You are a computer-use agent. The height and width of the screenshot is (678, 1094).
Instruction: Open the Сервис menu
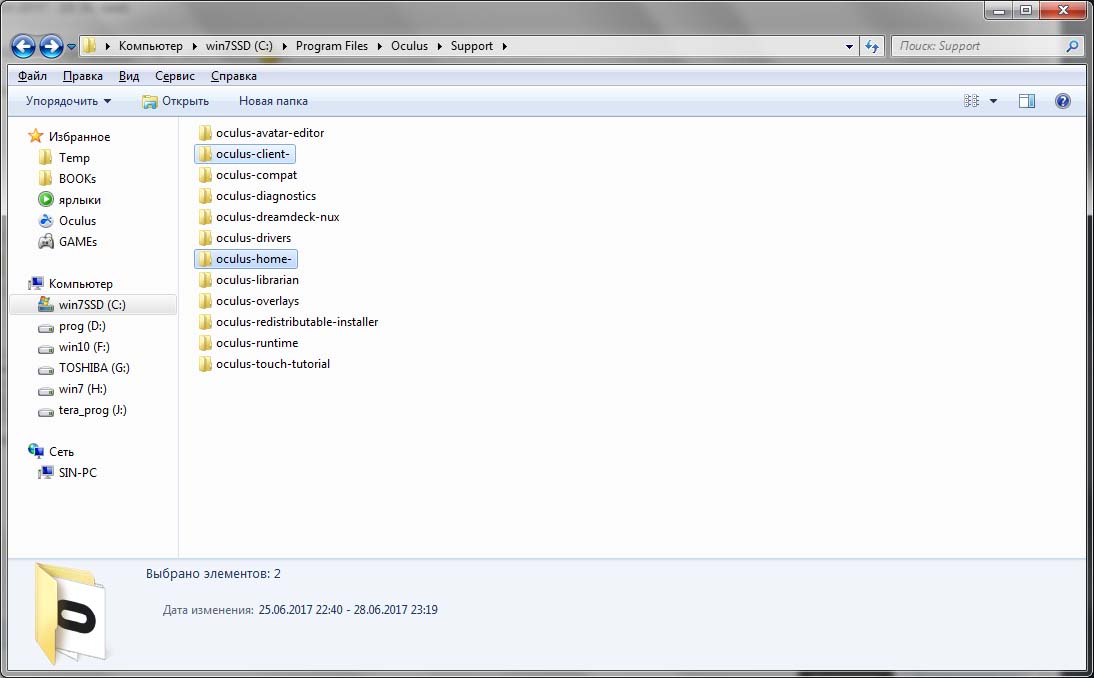pos(174,76)
